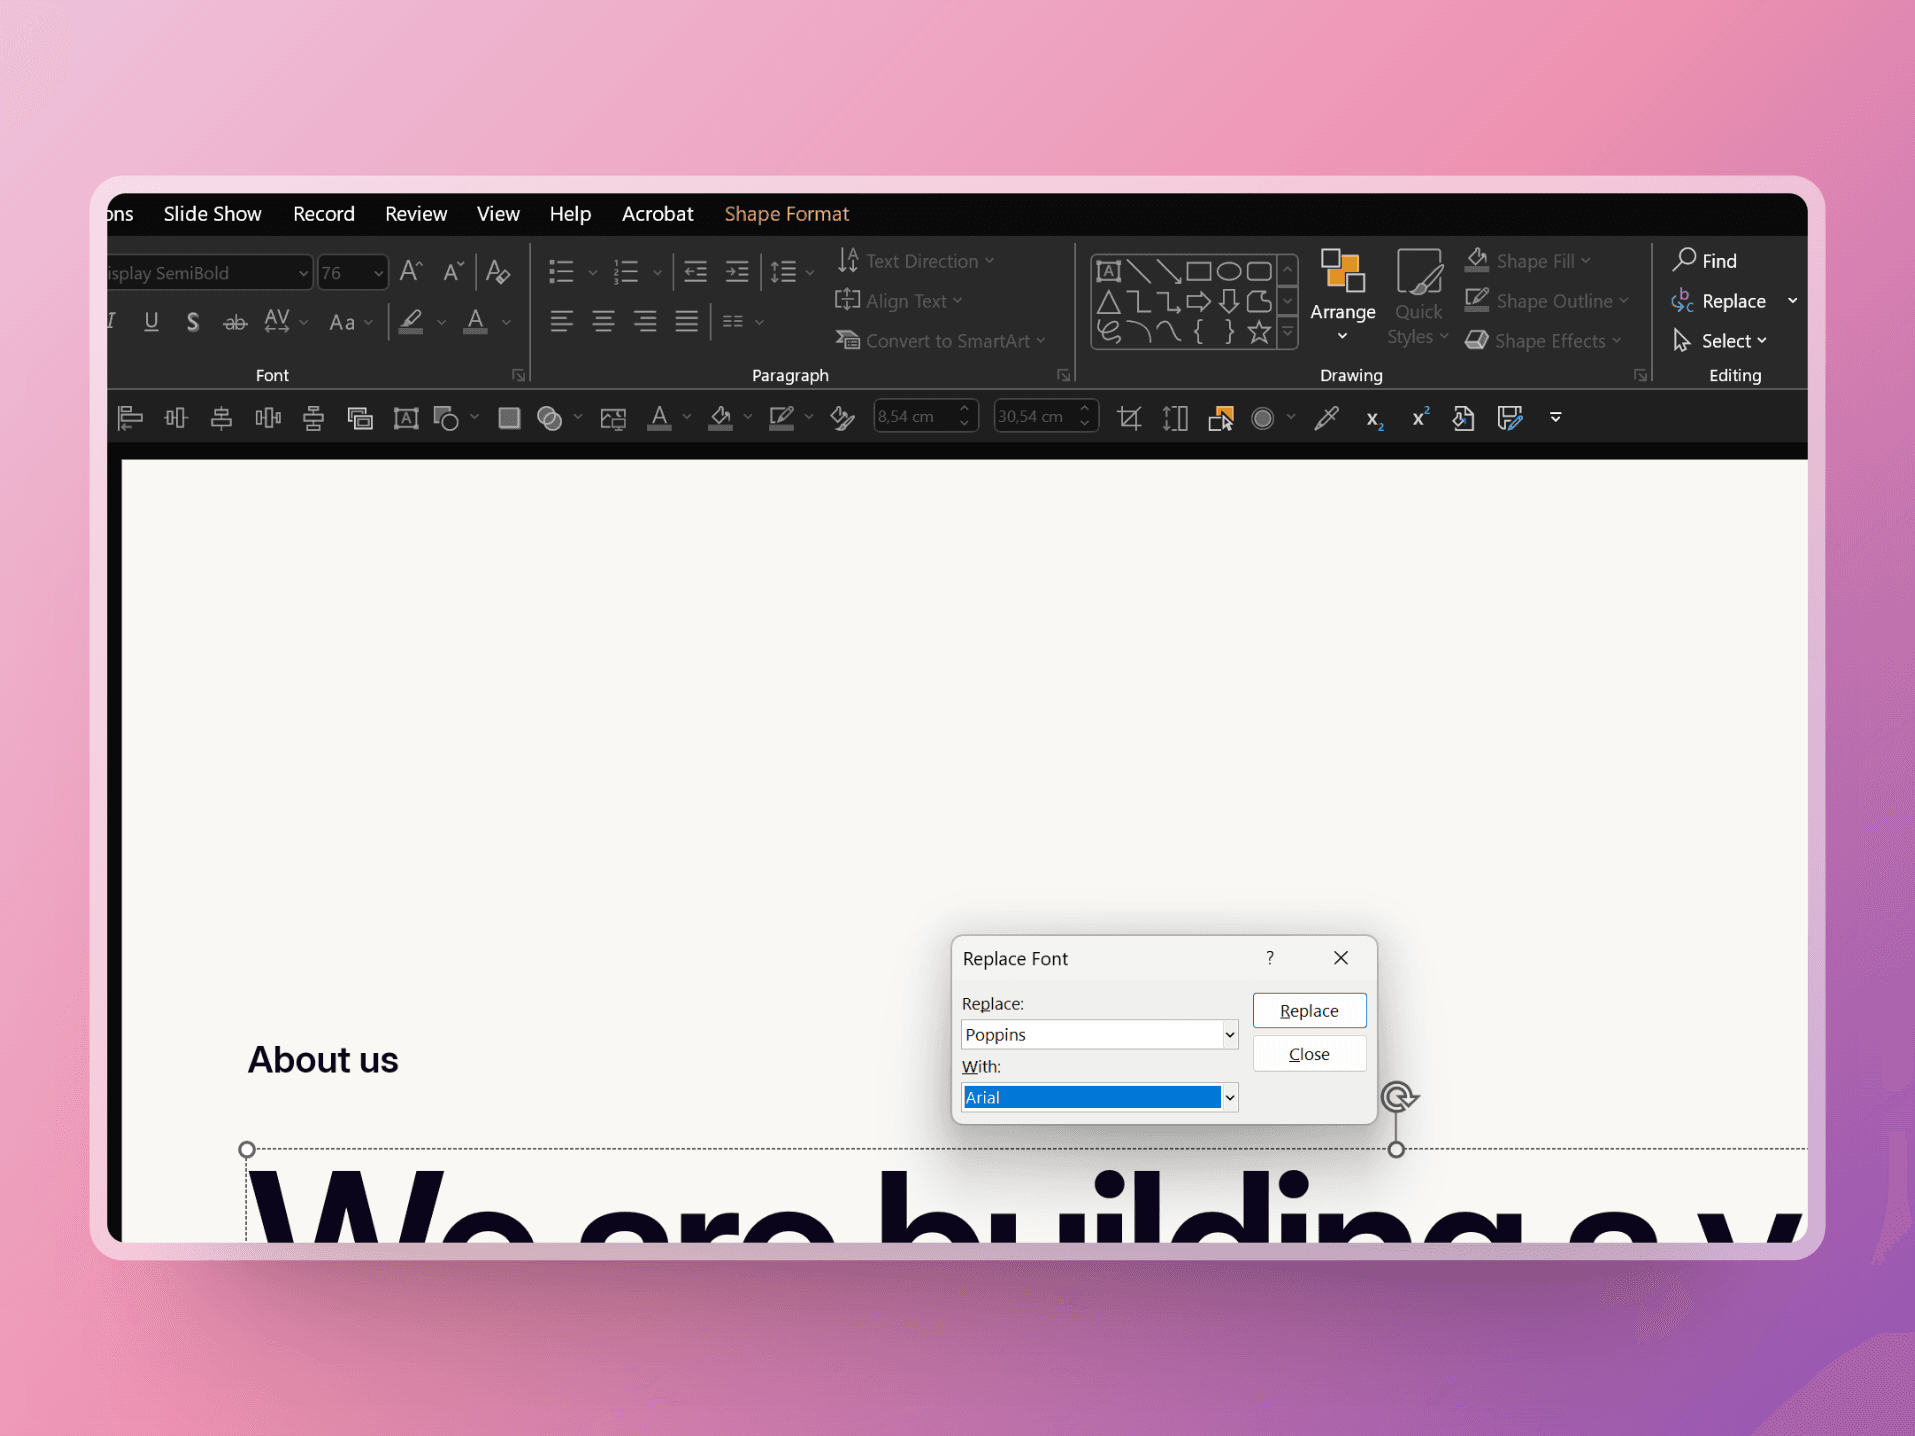Click the Align Center objects icon

click(x=176, y=418)
